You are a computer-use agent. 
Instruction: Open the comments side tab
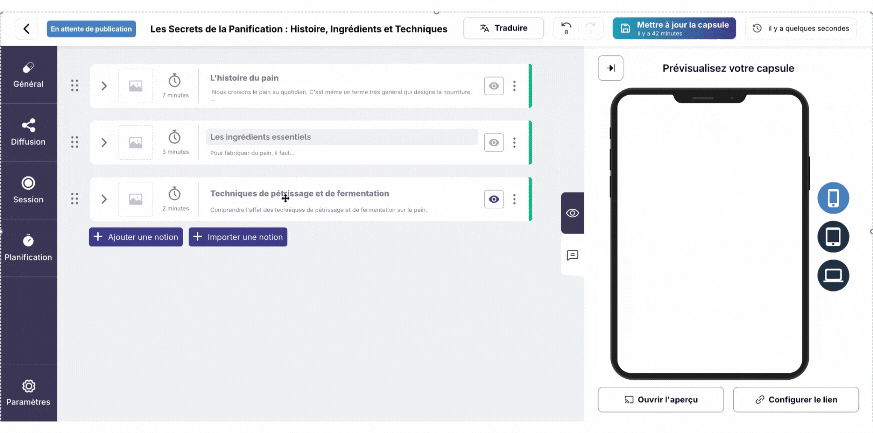[572, 255]
